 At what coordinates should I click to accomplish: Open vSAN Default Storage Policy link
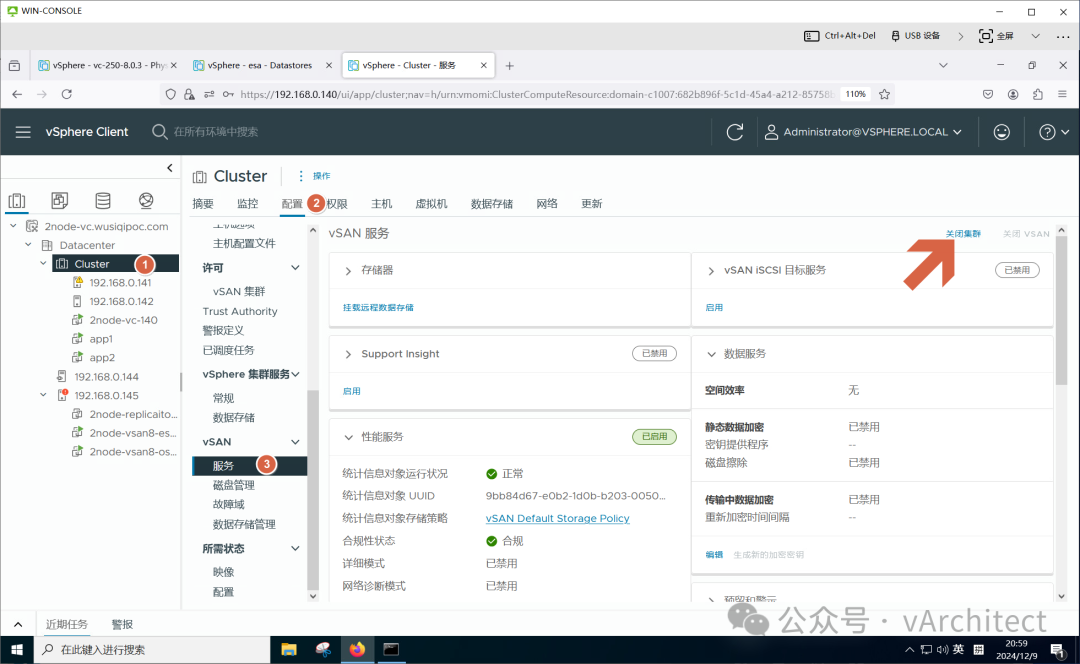[557, 518]
